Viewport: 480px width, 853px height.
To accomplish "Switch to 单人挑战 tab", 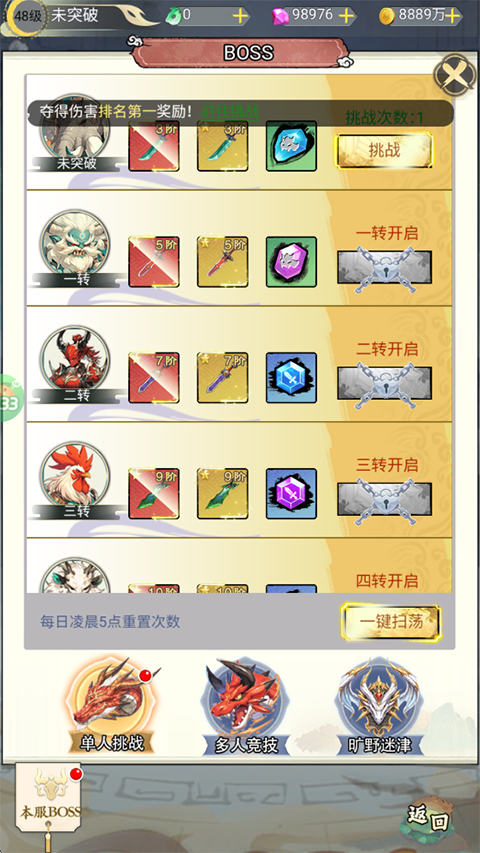I will tap(112, 707).
